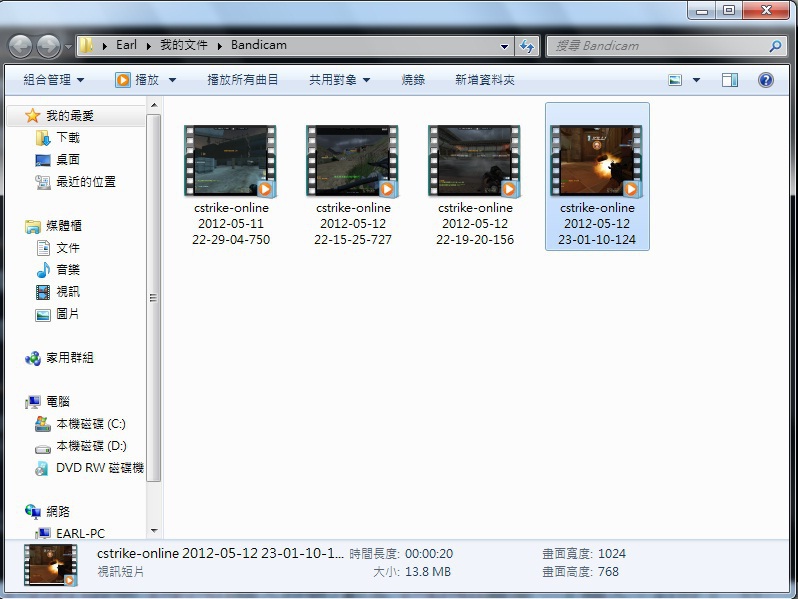Image resolution: width=798 pixels, height=599 pixels.
Task: Click file name text ending 22-15-25-727
Action: coord(353,223)
